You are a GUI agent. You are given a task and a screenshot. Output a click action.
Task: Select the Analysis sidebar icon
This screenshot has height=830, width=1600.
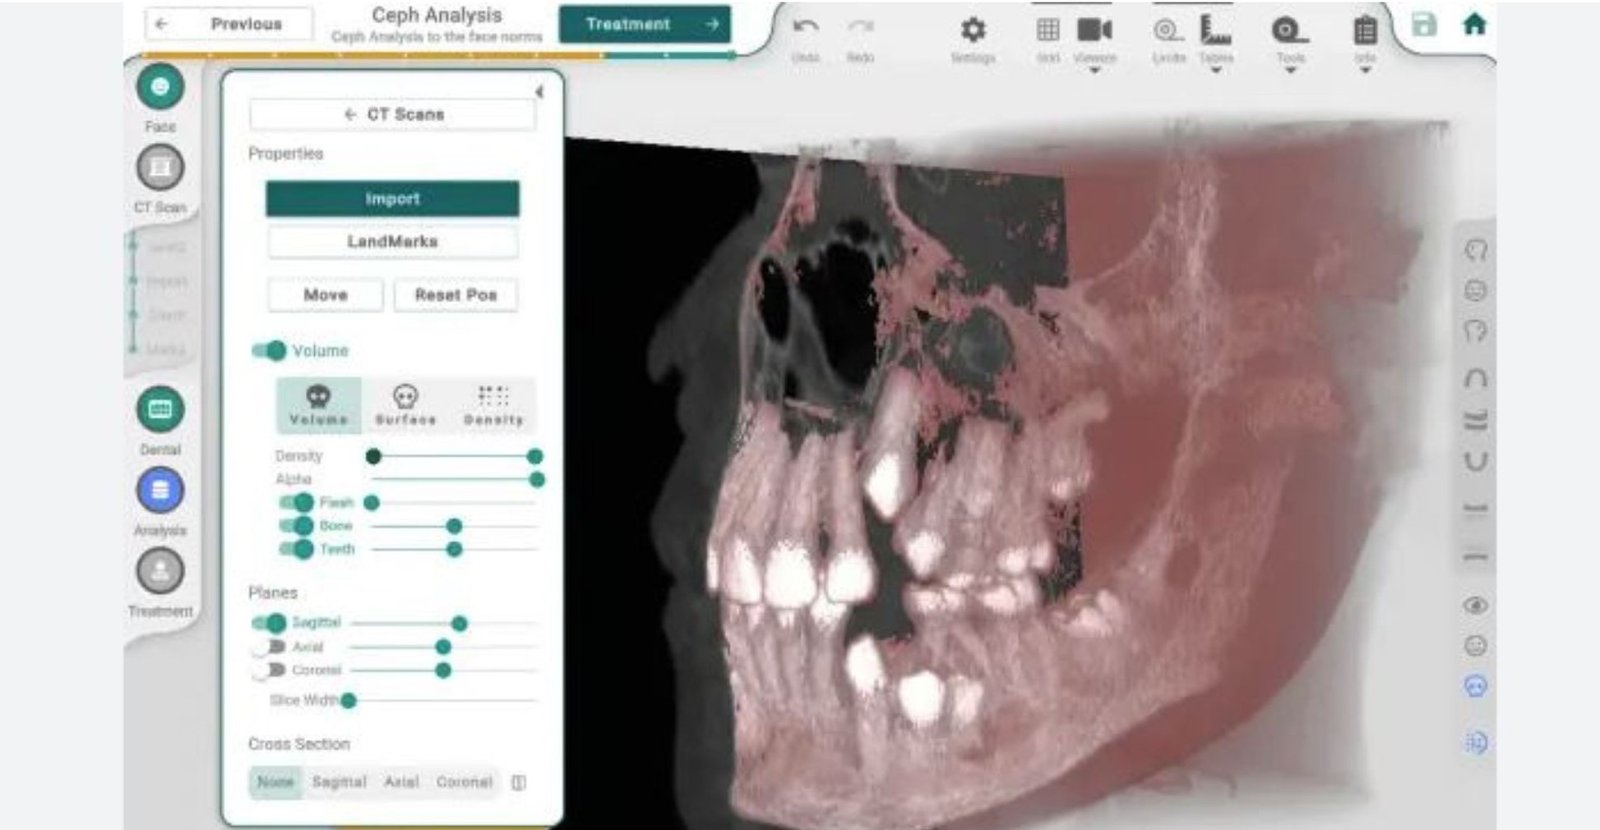tap(160, 491)
